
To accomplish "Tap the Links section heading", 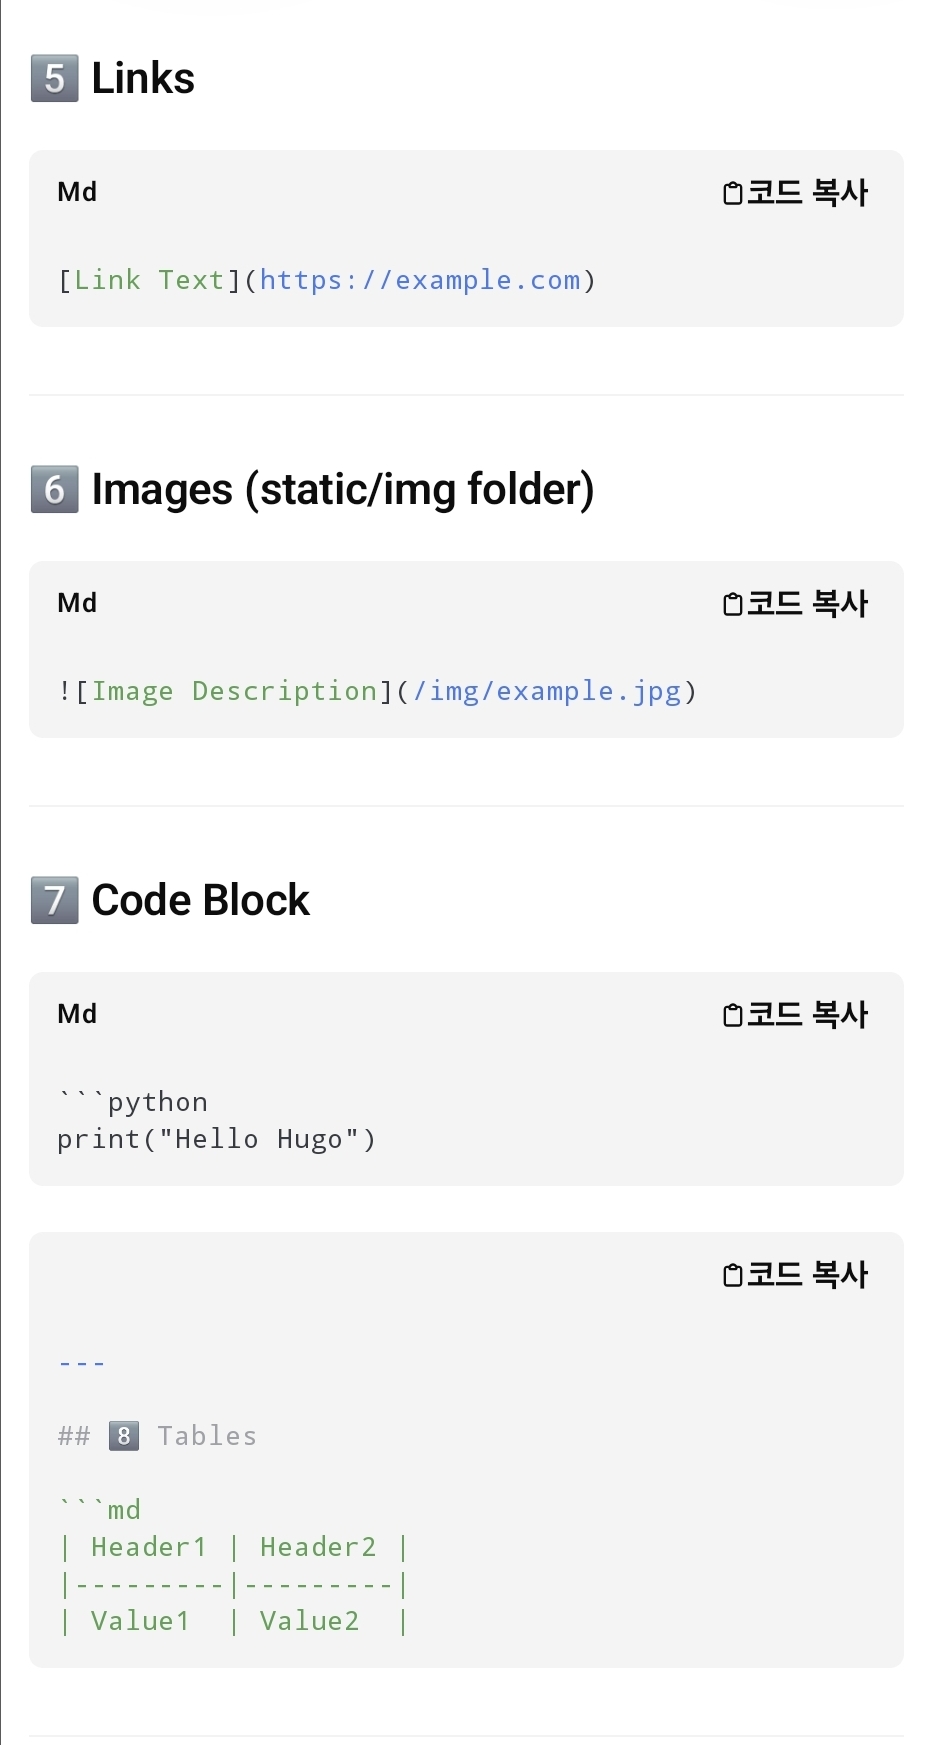I will (x=143, y=79).
